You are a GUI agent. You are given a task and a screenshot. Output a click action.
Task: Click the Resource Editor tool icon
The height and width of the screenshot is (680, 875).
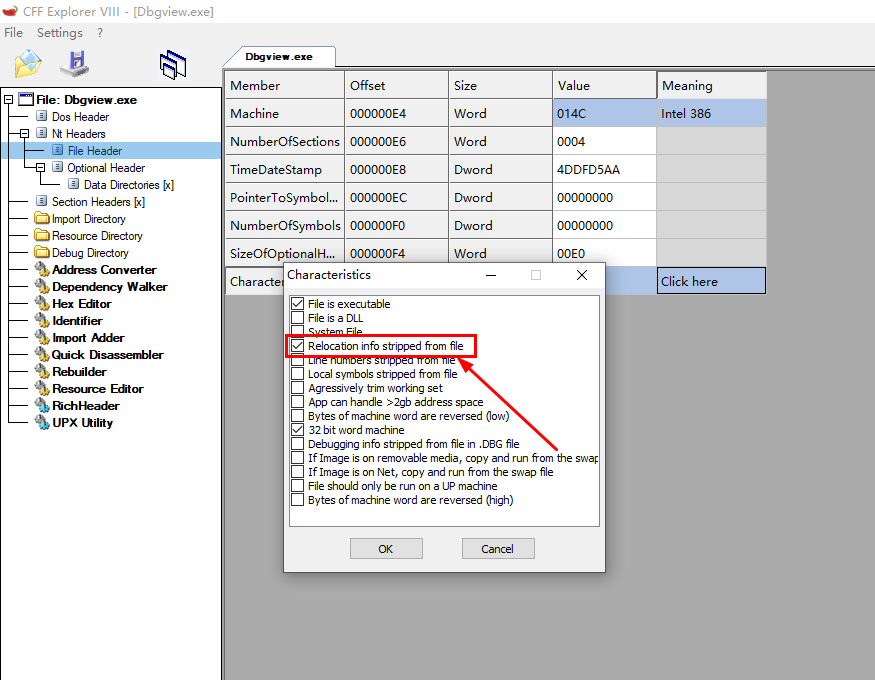[42, 388]
